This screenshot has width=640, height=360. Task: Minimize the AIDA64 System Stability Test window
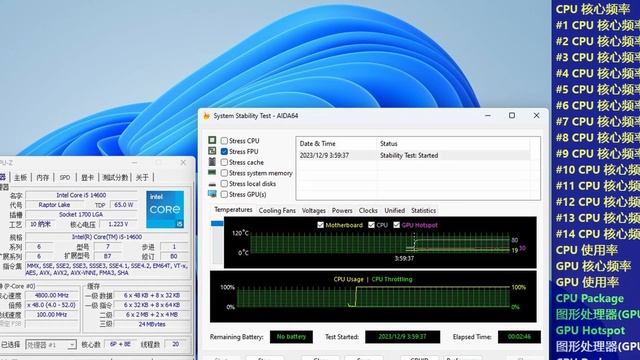coord(488,116)
